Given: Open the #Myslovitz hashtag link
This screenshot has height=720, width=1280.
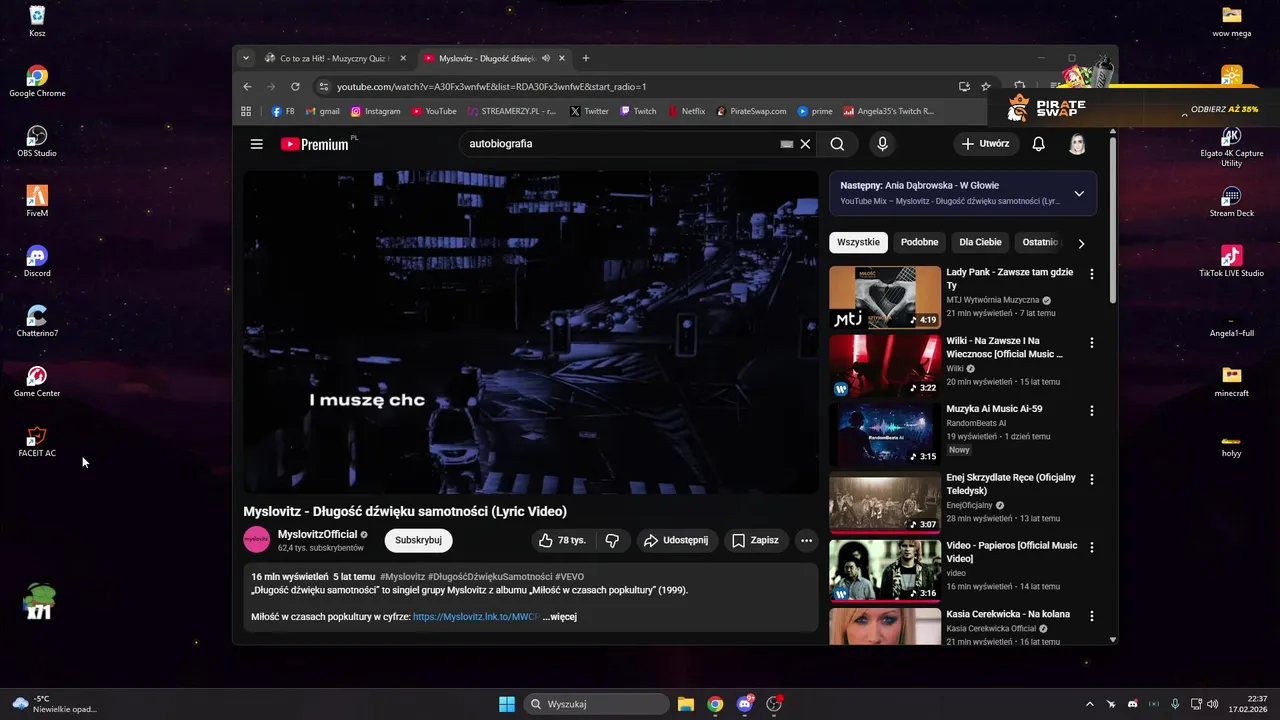Looking at the screenshot, I should pos(402,577).
